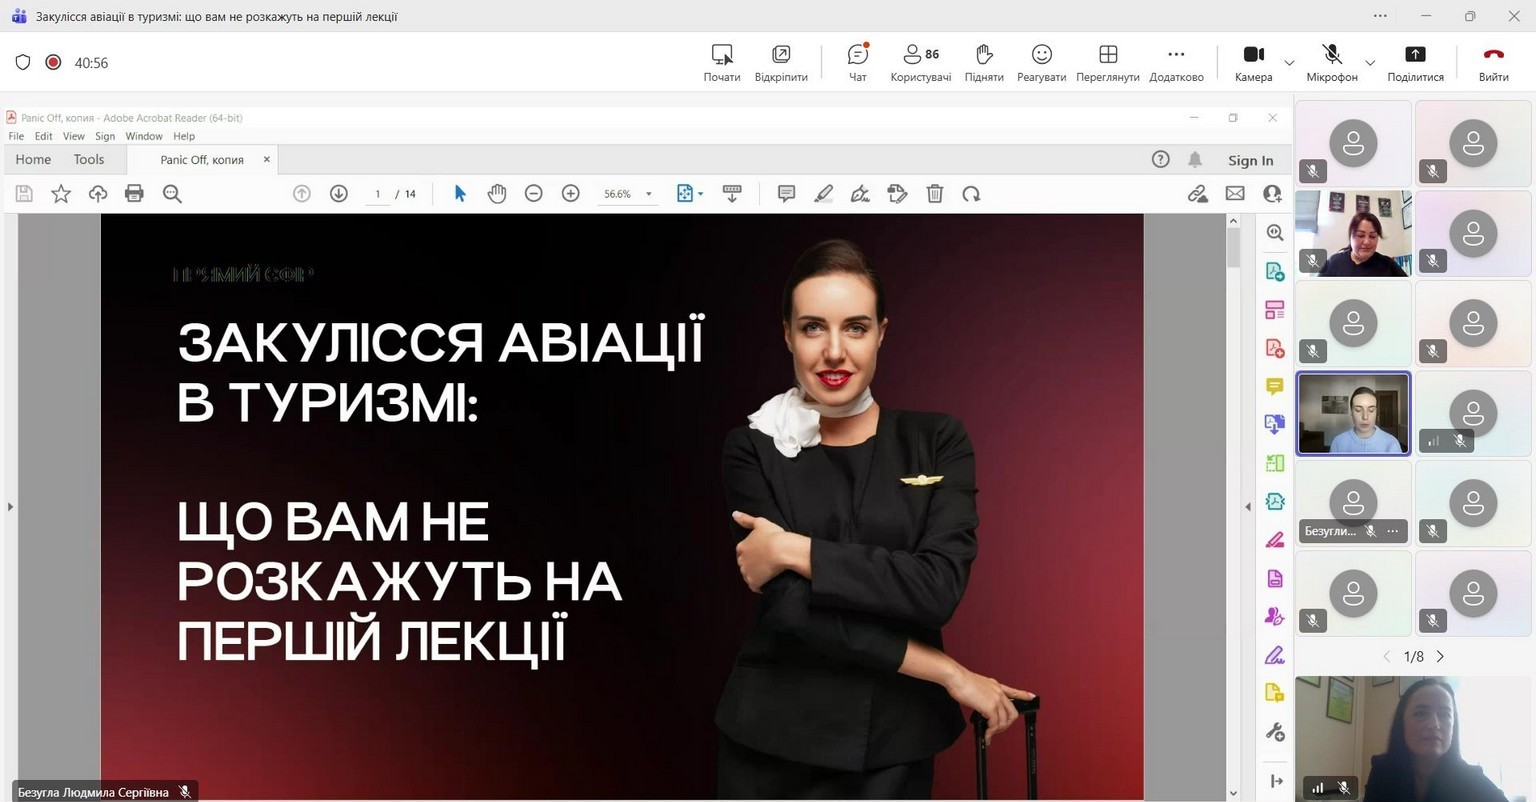Screen dimensions: 1536x802
Task: Click the zoom in plus icon
Action: point(571,194)
